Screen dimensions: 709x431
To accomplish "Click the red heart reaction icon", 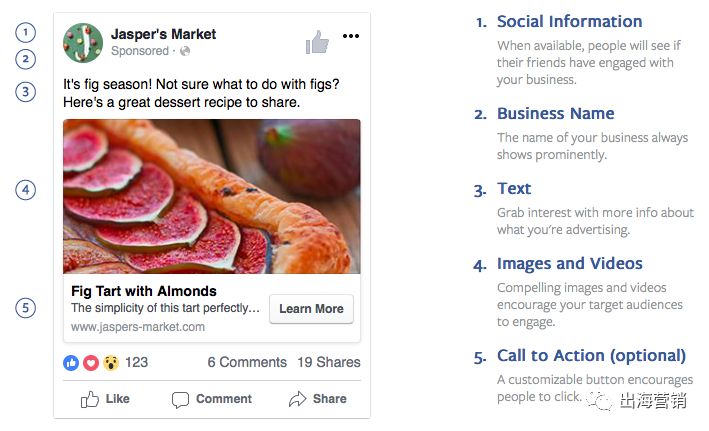I will (x=91, y=363).
